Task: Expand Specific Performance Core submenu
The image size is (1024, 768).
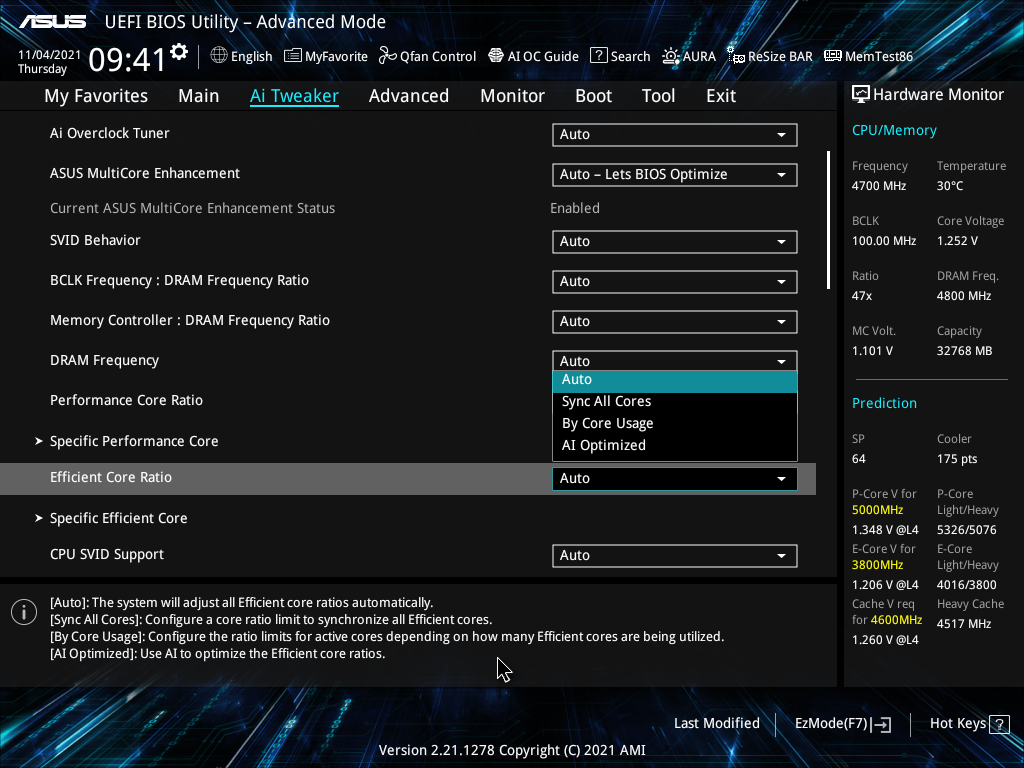Action: click(134, 441)
